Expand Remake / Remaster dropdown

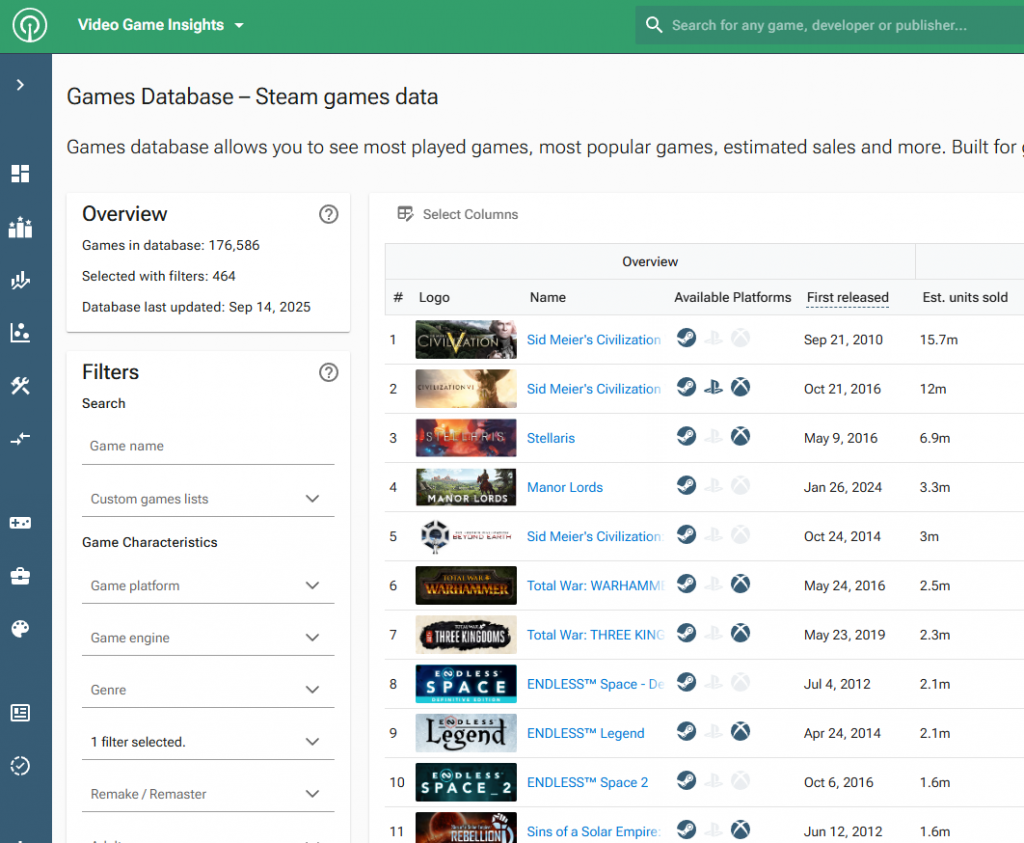(x=208, y=795)
